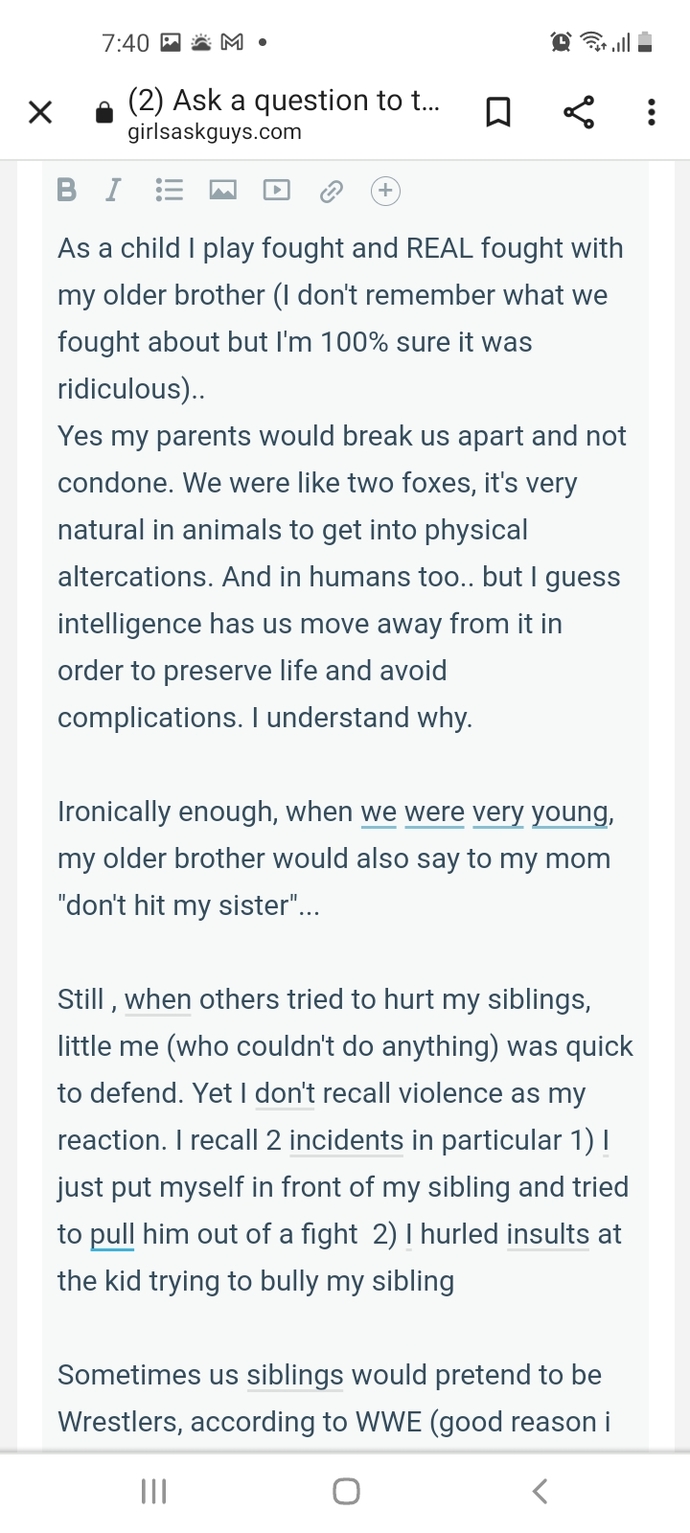Screen dimensions: 690x1533
Task: Toggle bulleted list formatting
Action: tap(170, 190)
